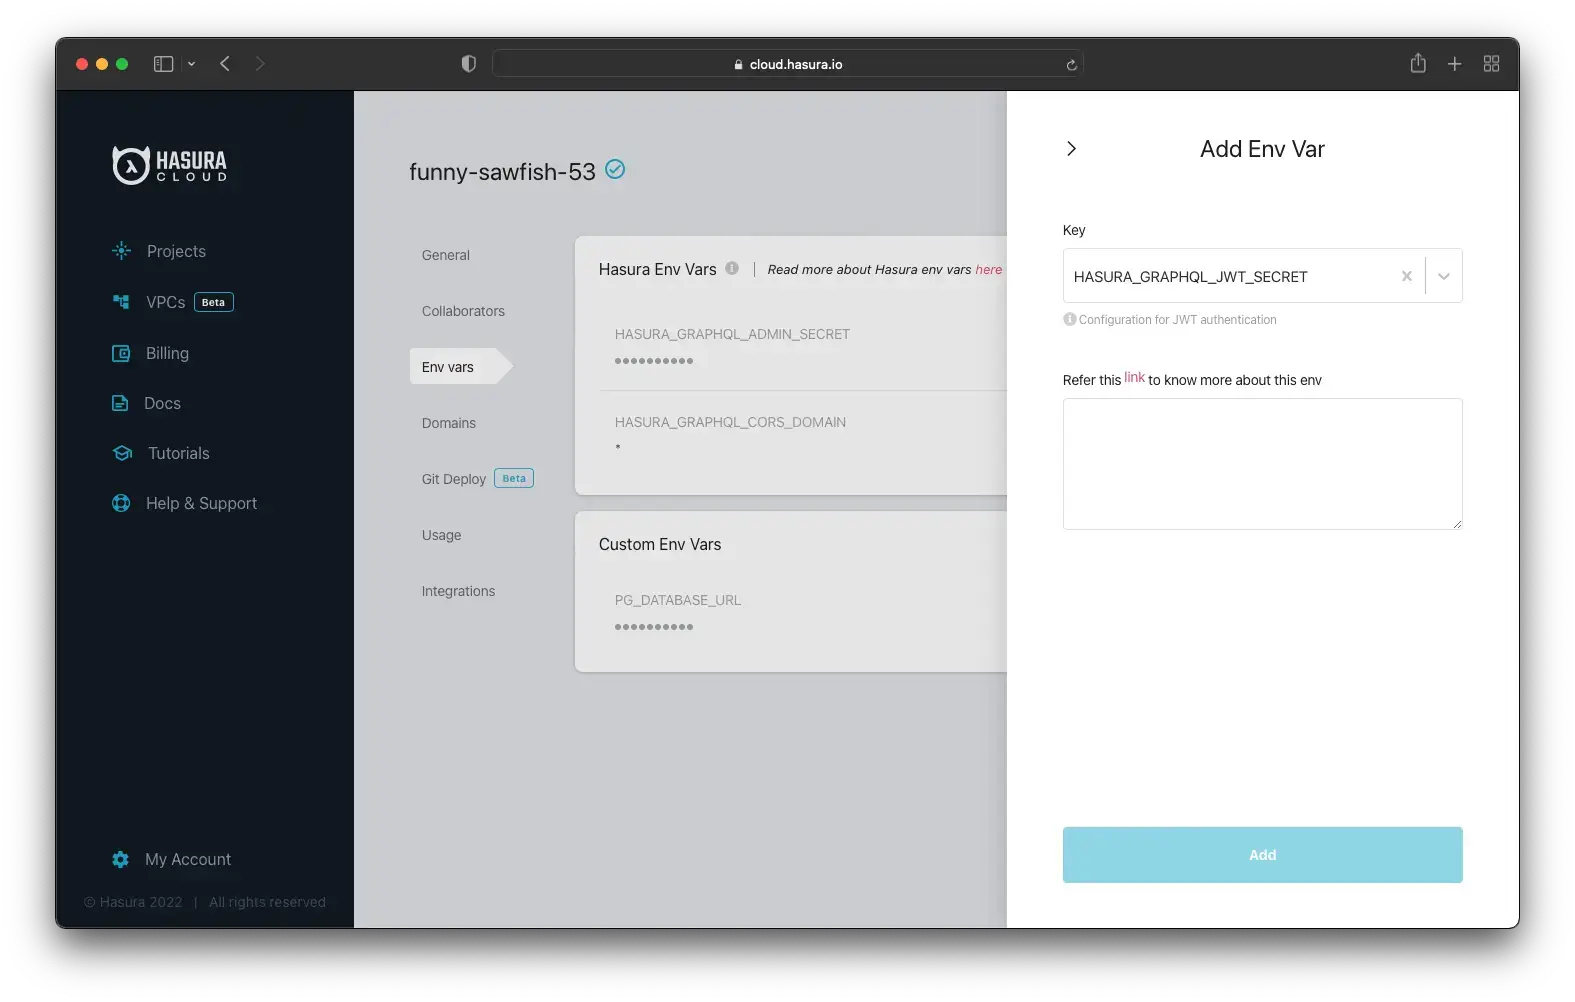The height and width of the screenshot is (1002, 1575).
Task: Click the Hasura Cloud logo
Action: click(169, 165)
